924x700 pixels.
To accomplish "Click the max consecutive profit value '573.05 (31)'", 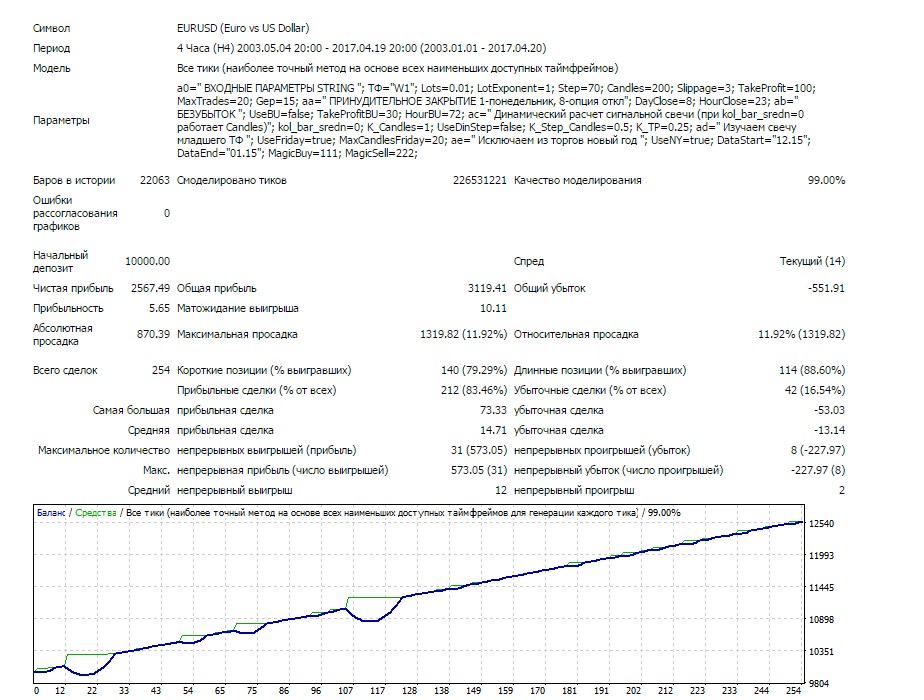I will 478,470.
